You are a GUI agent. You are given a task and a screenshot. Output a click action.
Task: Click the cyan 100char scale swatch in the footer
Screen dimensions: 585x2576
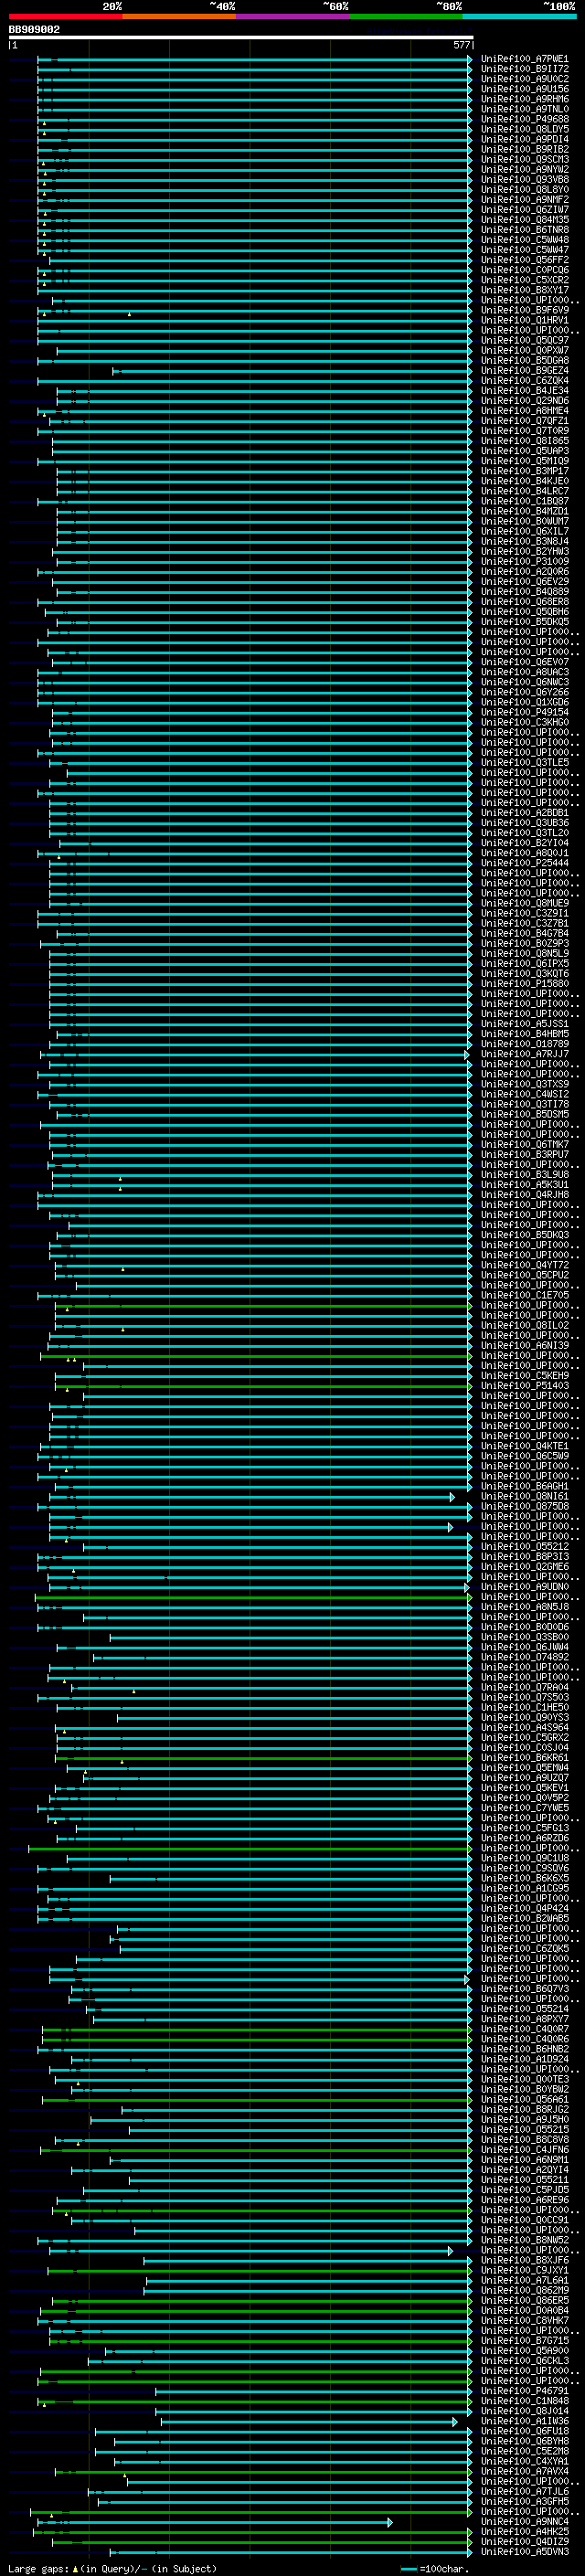coord(408,2569)
